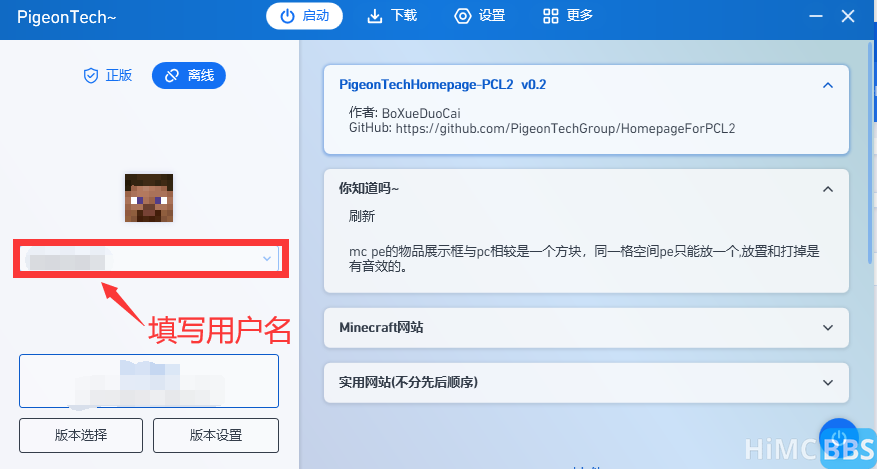Minimize the launcher window
Screen dimensions: 877x469
[x=816, y=16]
